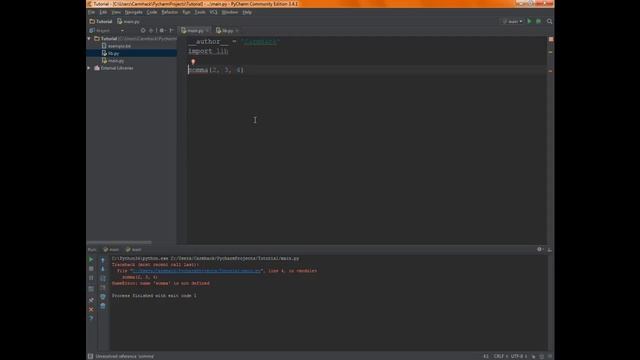Select External Libraries in tree
Viewport: 640px width, 360px height.
[114, 68]
